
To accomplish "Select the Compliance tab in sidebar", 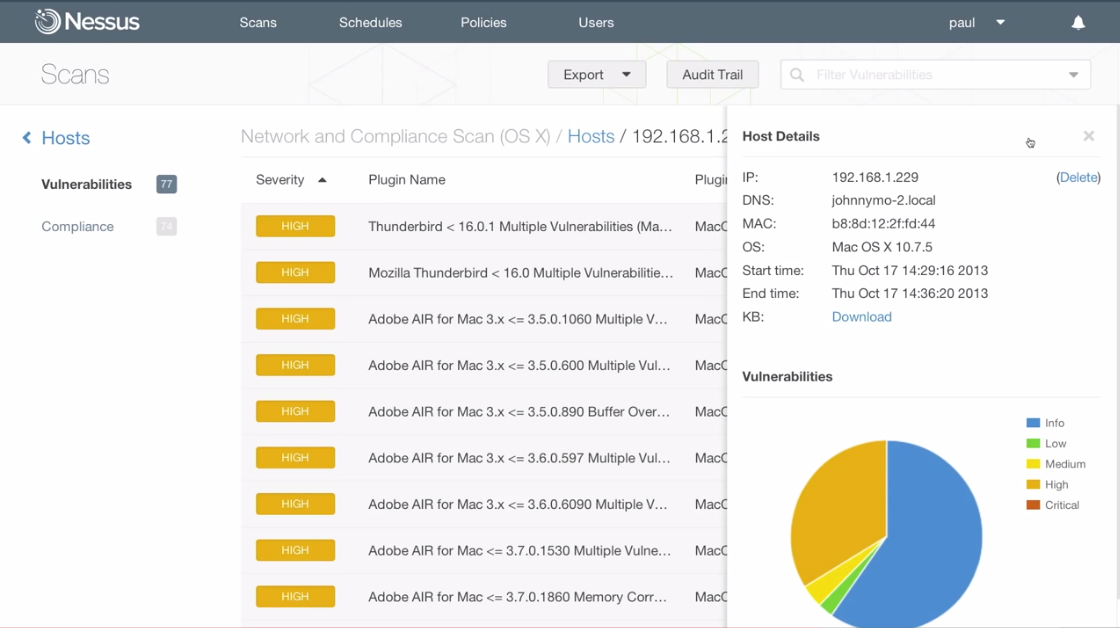I will pyautogui.click(x=77, y=227).
